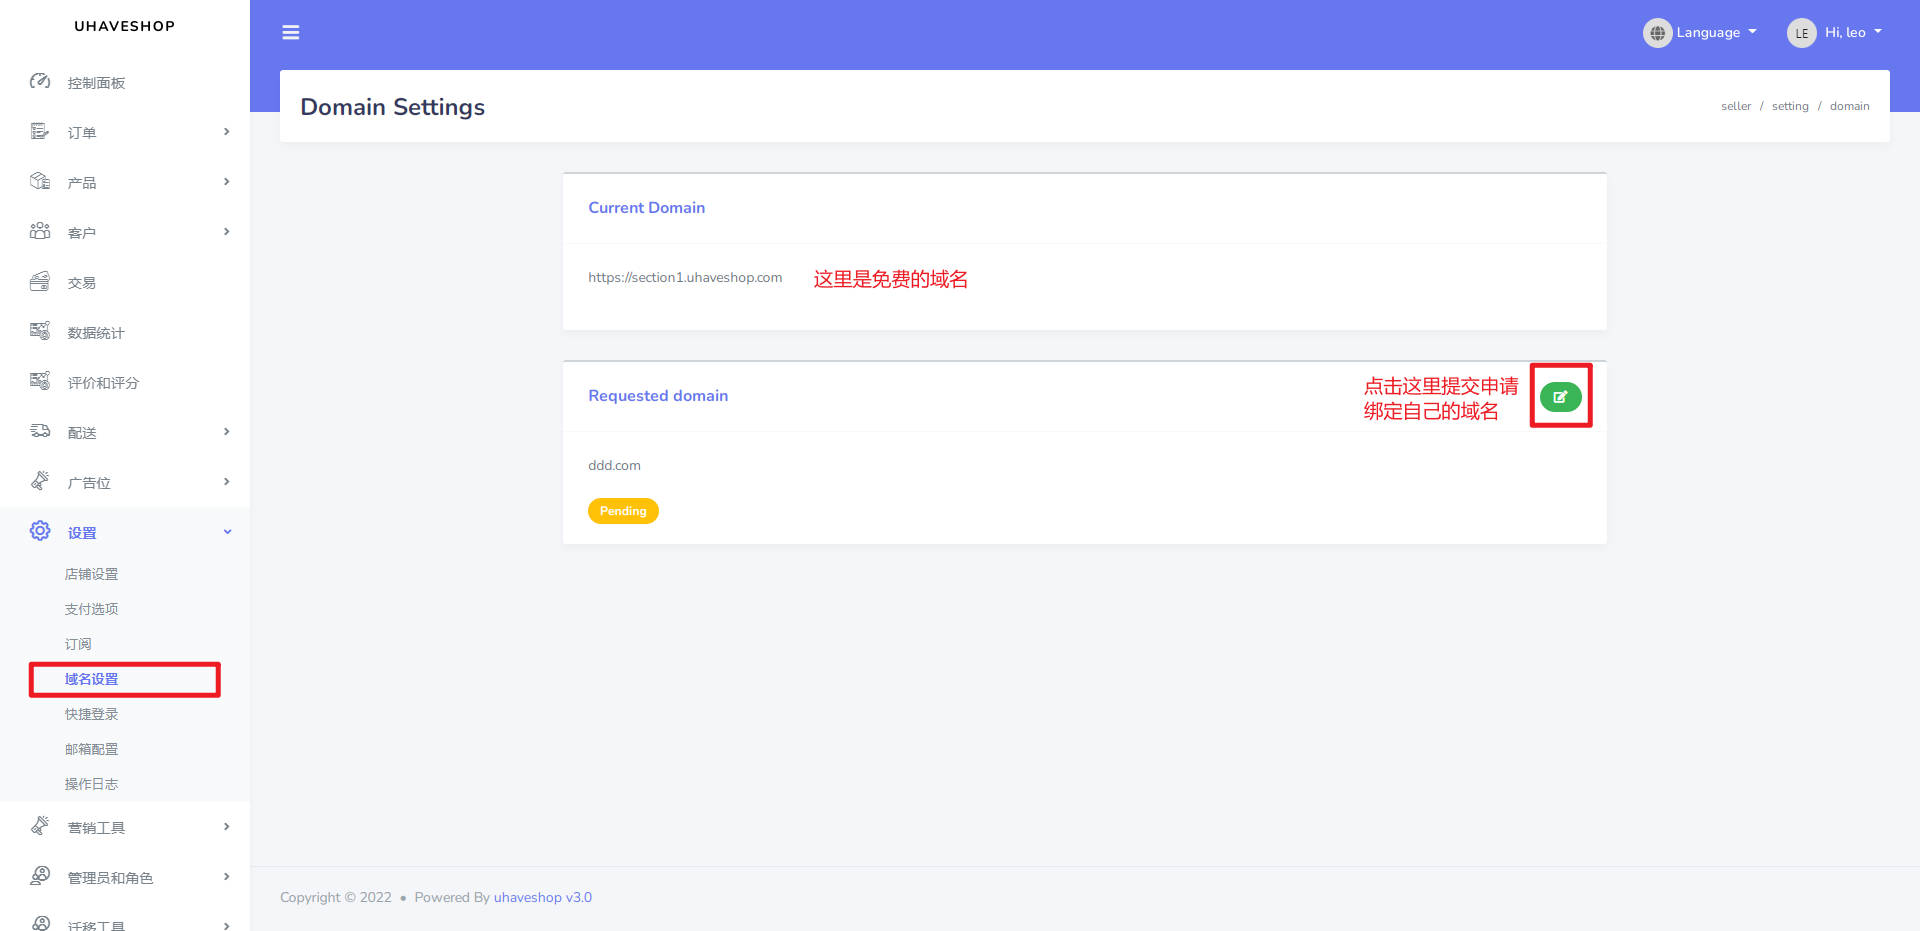Click the setting breadcrumb link
The image size is (1920, 931).
pos(1790,106)
